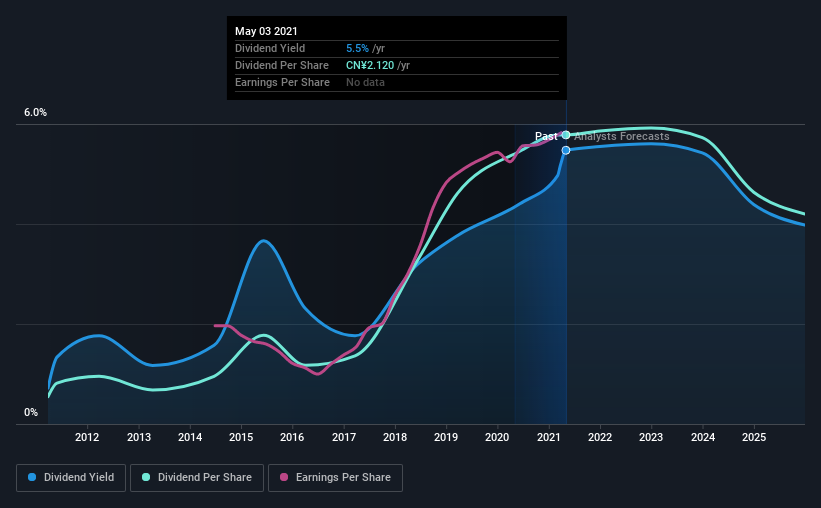Click the 2022 x-axis label
Screen dimensions: 821x508
click(600, 437)
